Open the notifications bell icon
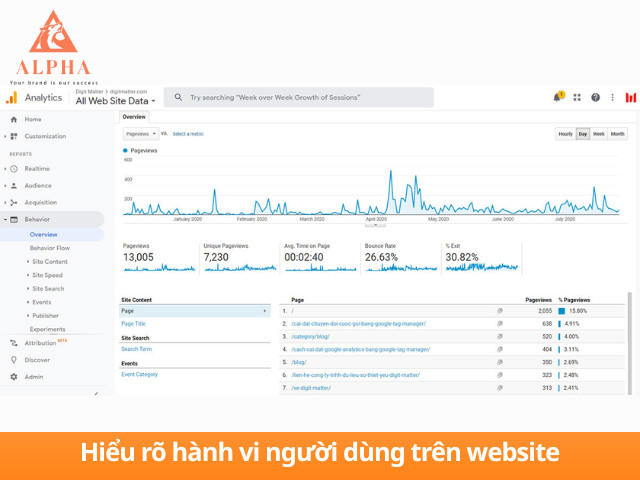640x480 pixels. 557,97
